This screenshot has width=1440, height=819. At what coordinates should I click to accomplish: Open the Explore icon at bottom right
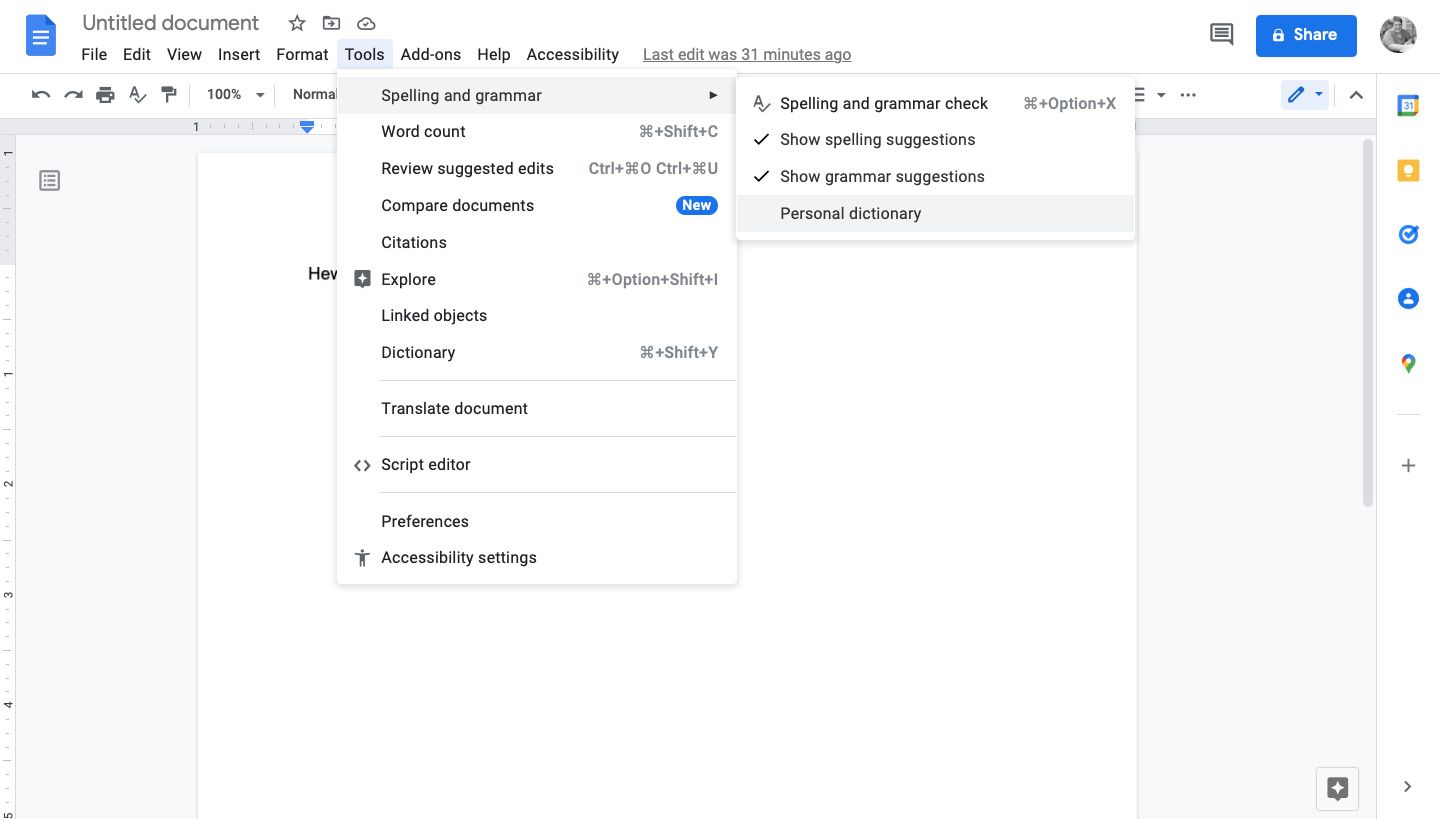[1337, 789]
